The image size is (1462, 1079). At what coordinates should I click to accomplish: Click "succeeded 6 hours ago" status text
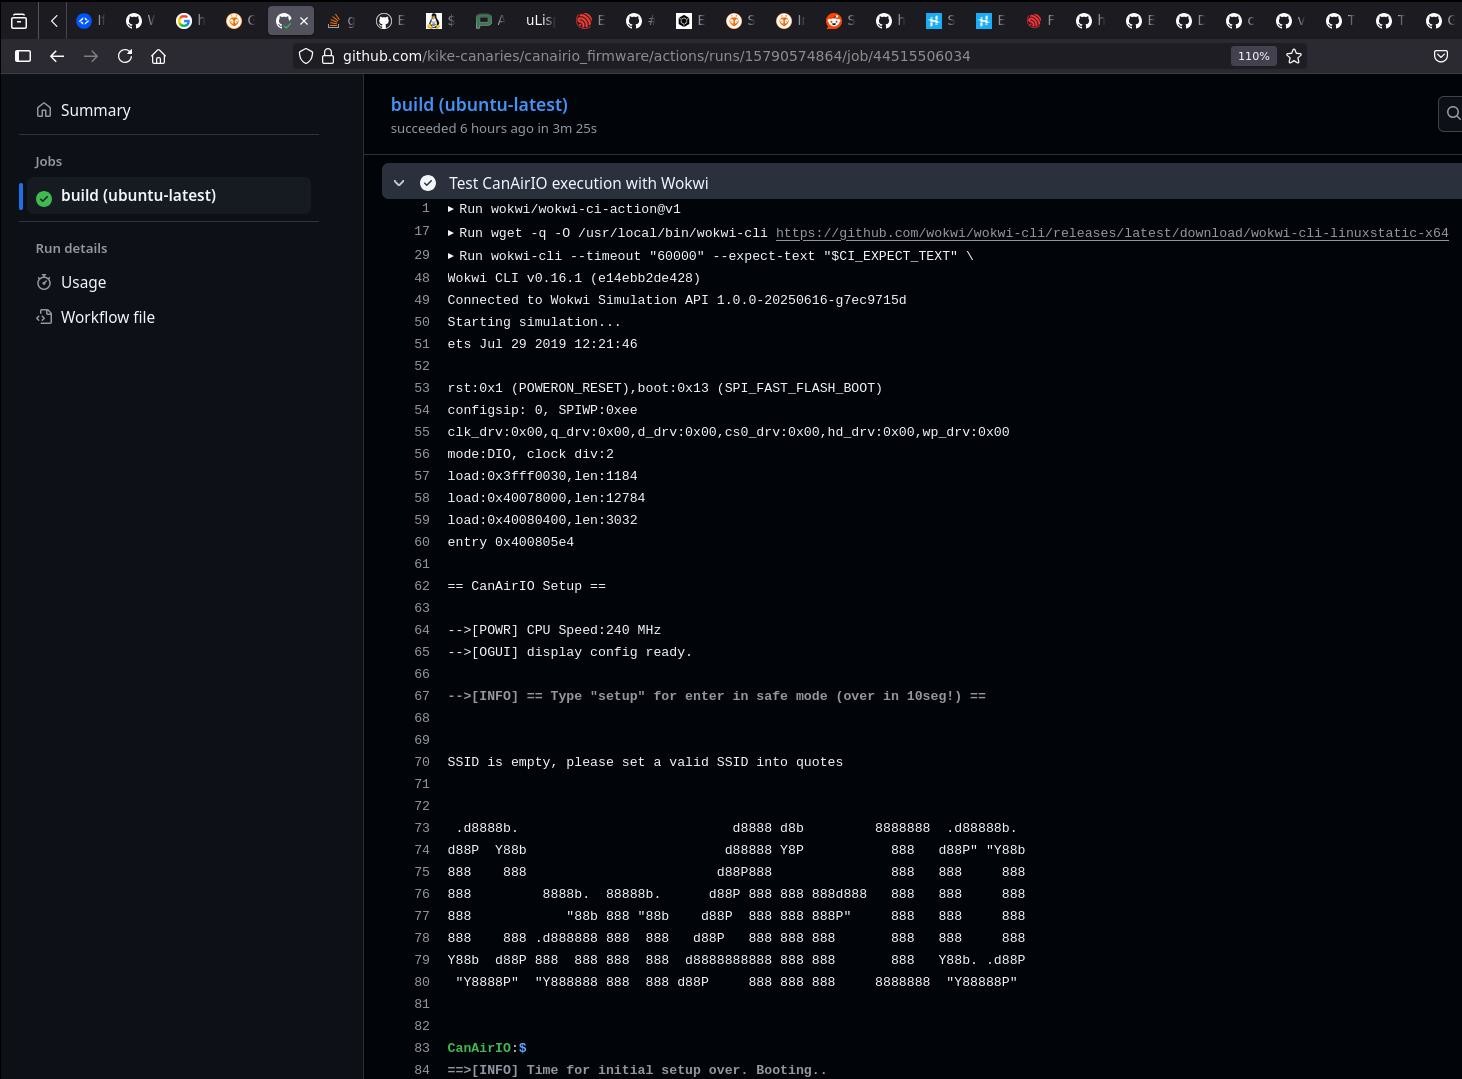pyautogui.click(x=494, y=128)
